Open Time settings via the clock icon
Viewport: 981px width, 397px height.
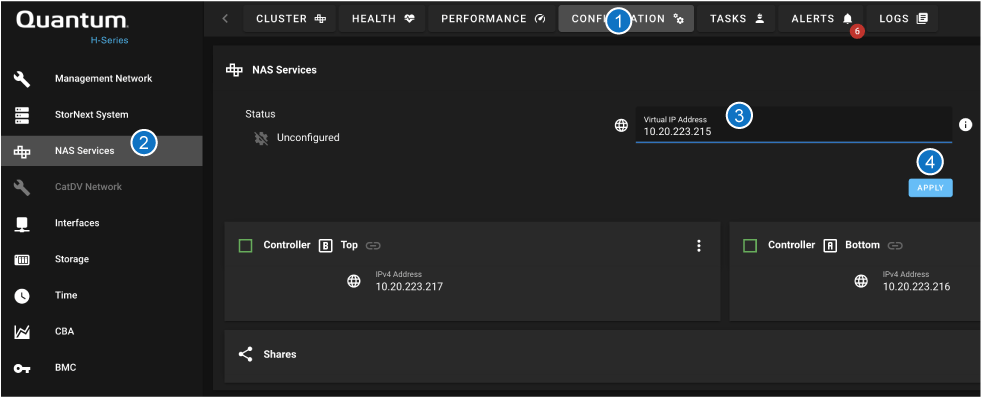click(x=22, y=296)
